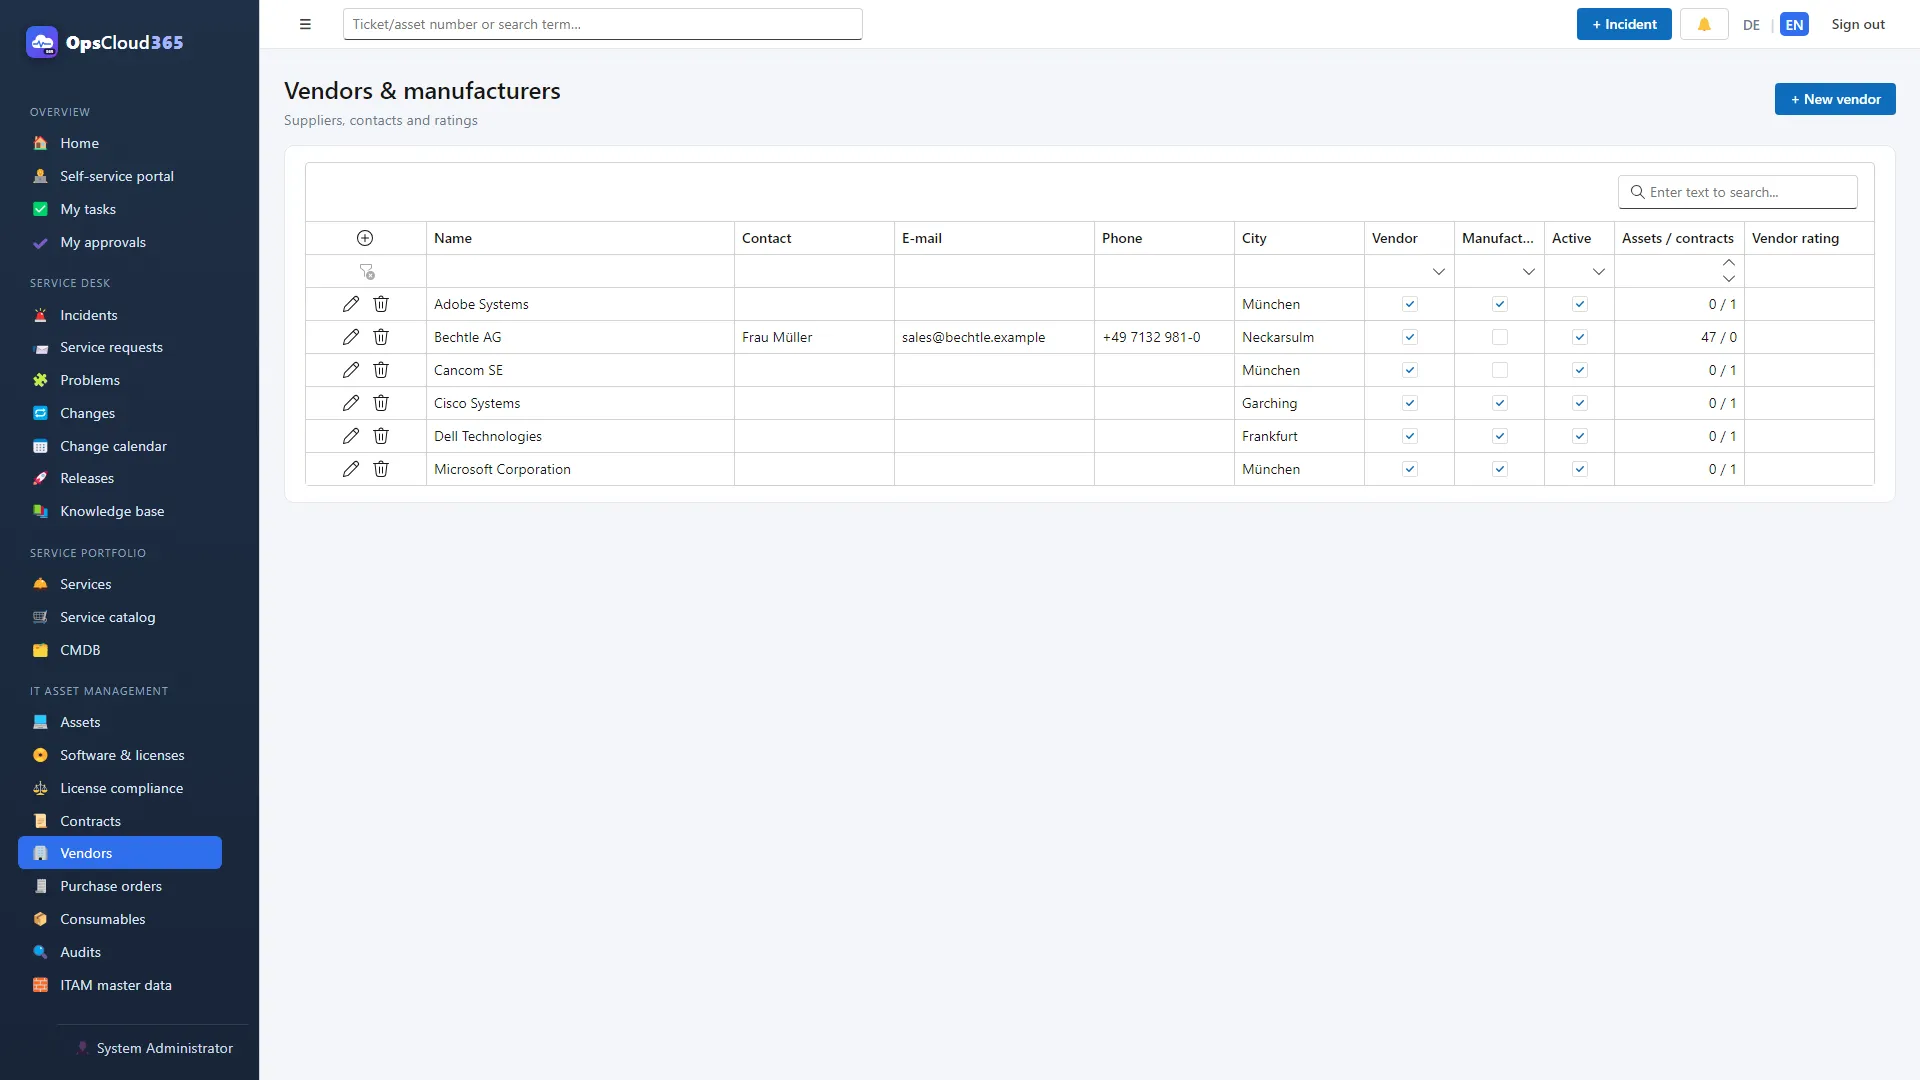The image size is (1920, 1080).
Task: Uncheck Vendor checkbox for Adobe Systems
Action: (1410, 304)
